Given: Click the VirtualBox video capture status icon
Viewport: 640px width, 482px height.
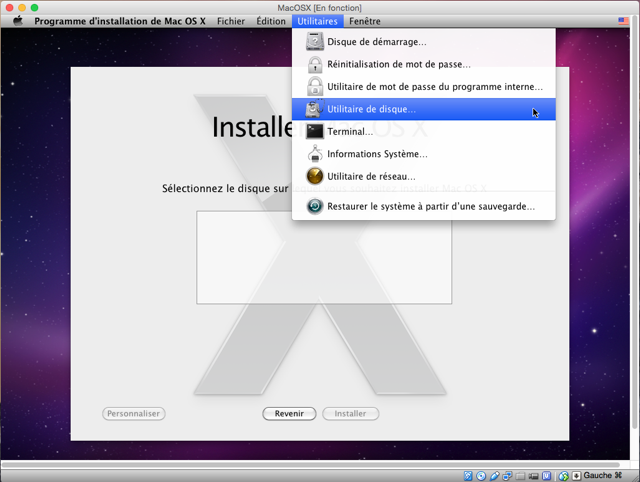Looking at the screenshot, I should [x=533, y=476].
